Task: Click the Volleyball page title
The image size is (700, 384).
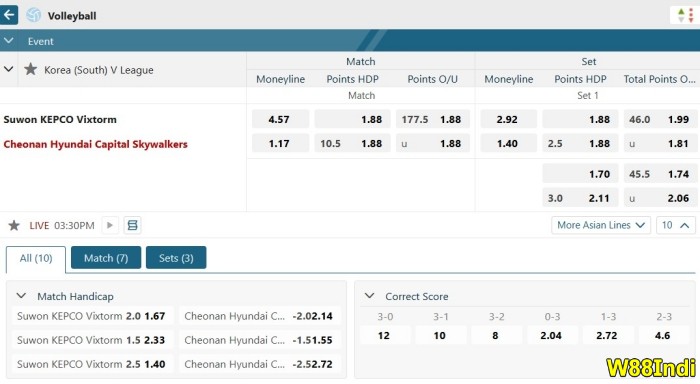Action: coord(72,16)
